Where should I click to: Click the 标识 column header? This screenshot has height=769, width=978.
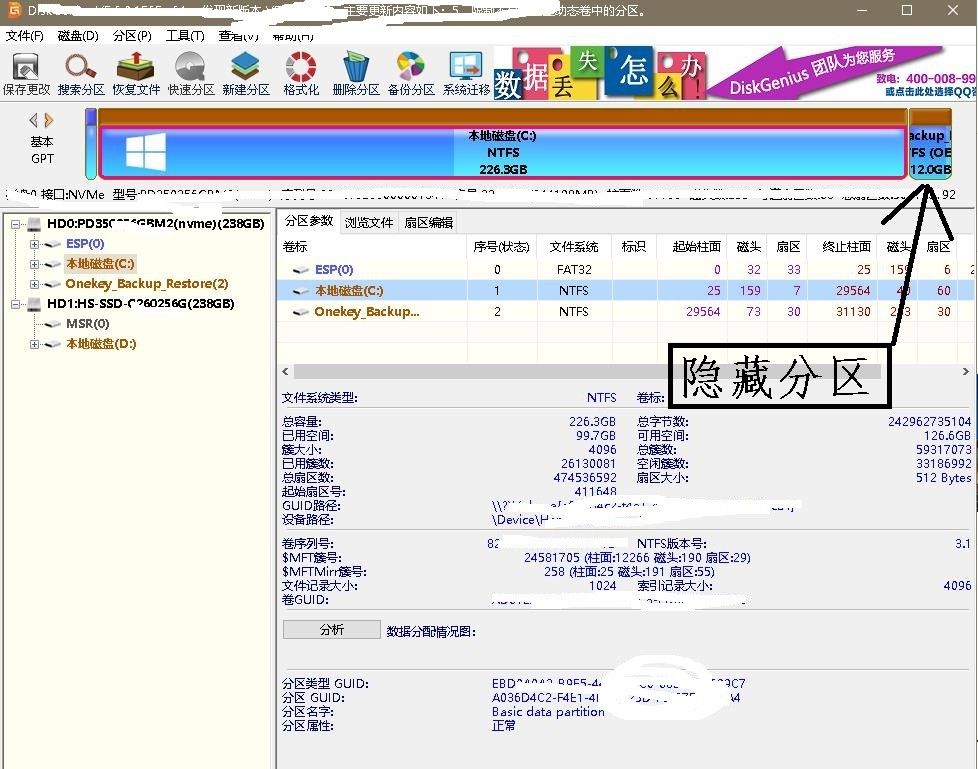(x=634, y=247)
